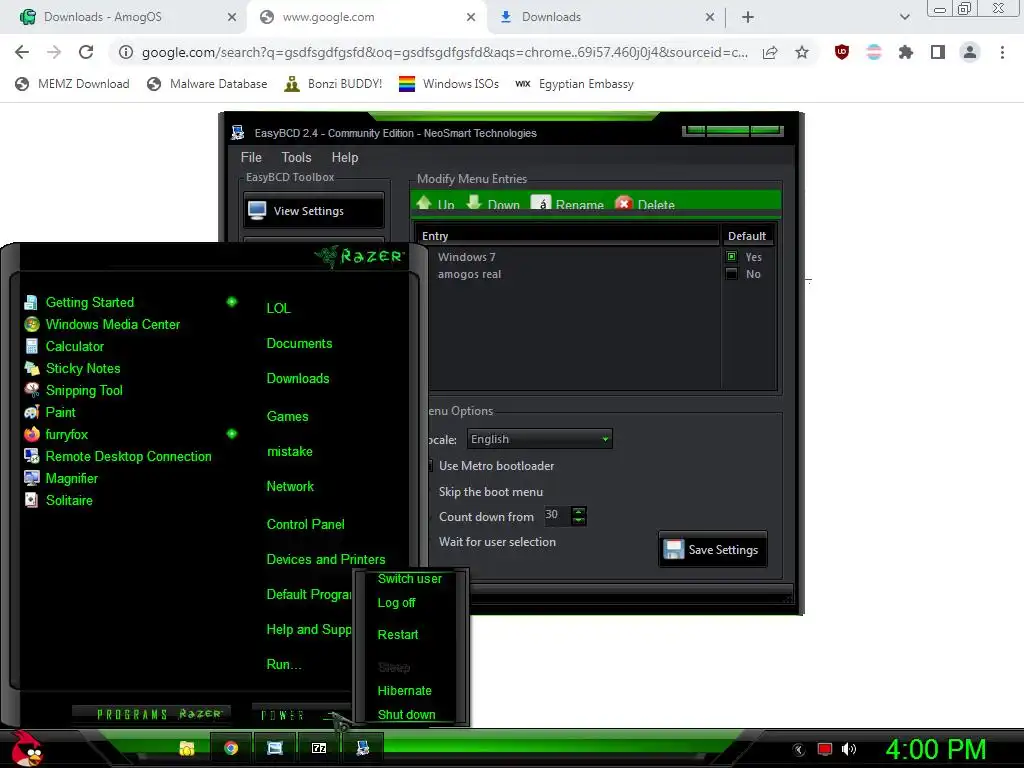Switch to EasyBCD in the taskbar
1024x768 pixels.
tap(362, 748)
